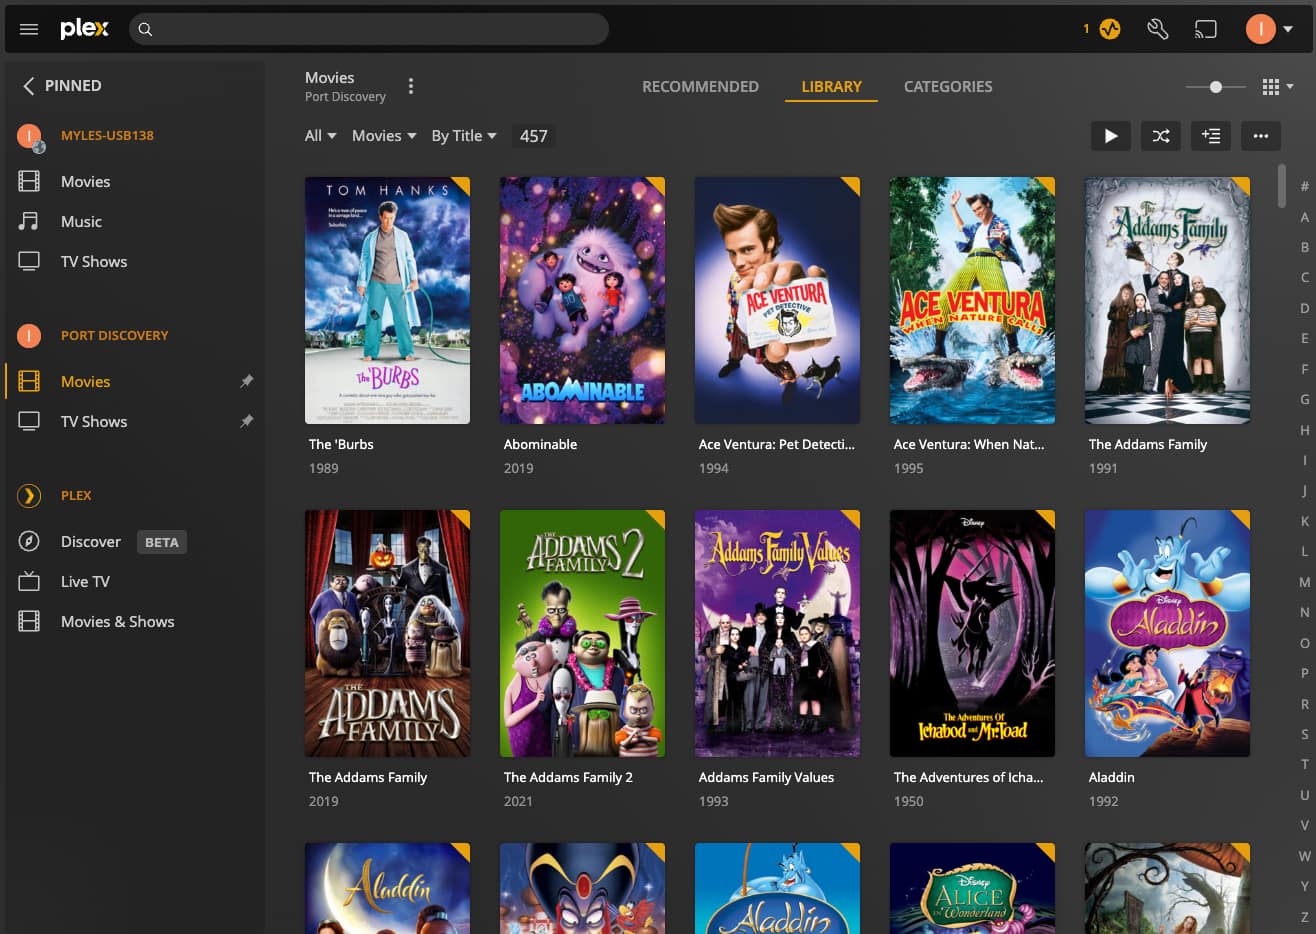Open settings wrench icon
This screenshot has height=934, width=1316.
tap(1158, 29)
